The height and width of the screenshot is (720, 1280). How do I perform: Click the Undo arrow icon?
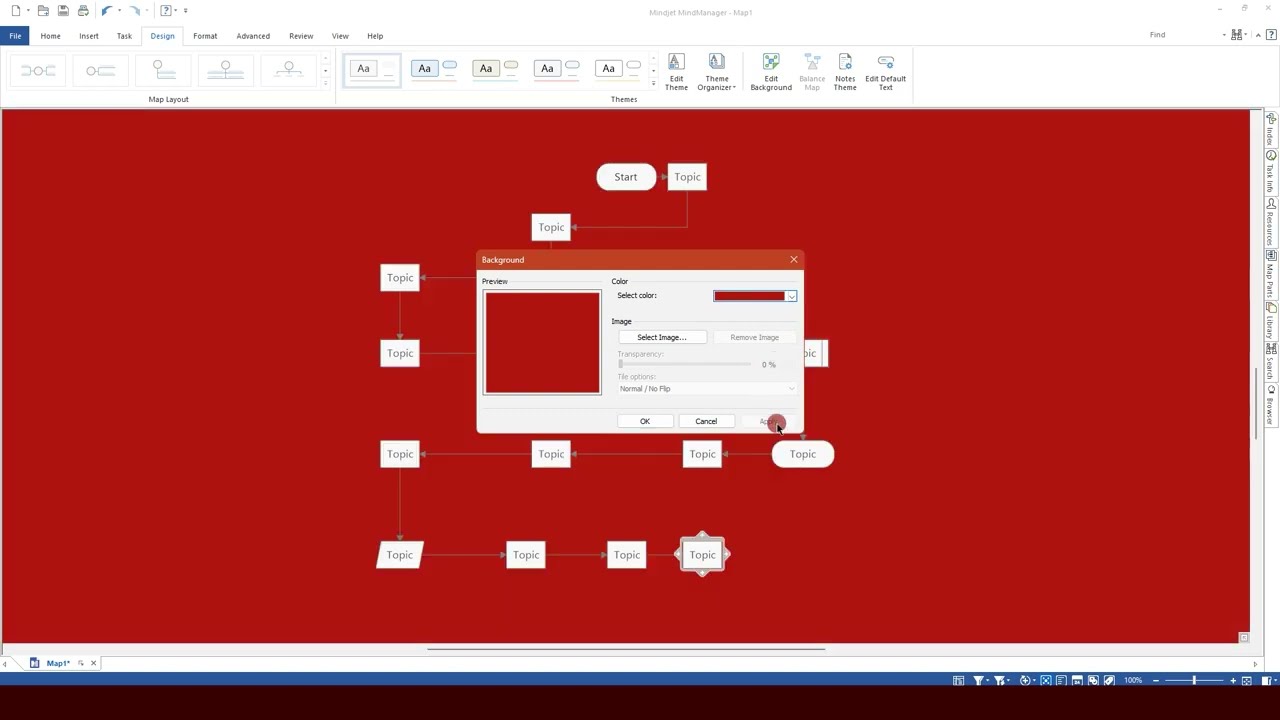pyautogui.click(x=105, y=11)
